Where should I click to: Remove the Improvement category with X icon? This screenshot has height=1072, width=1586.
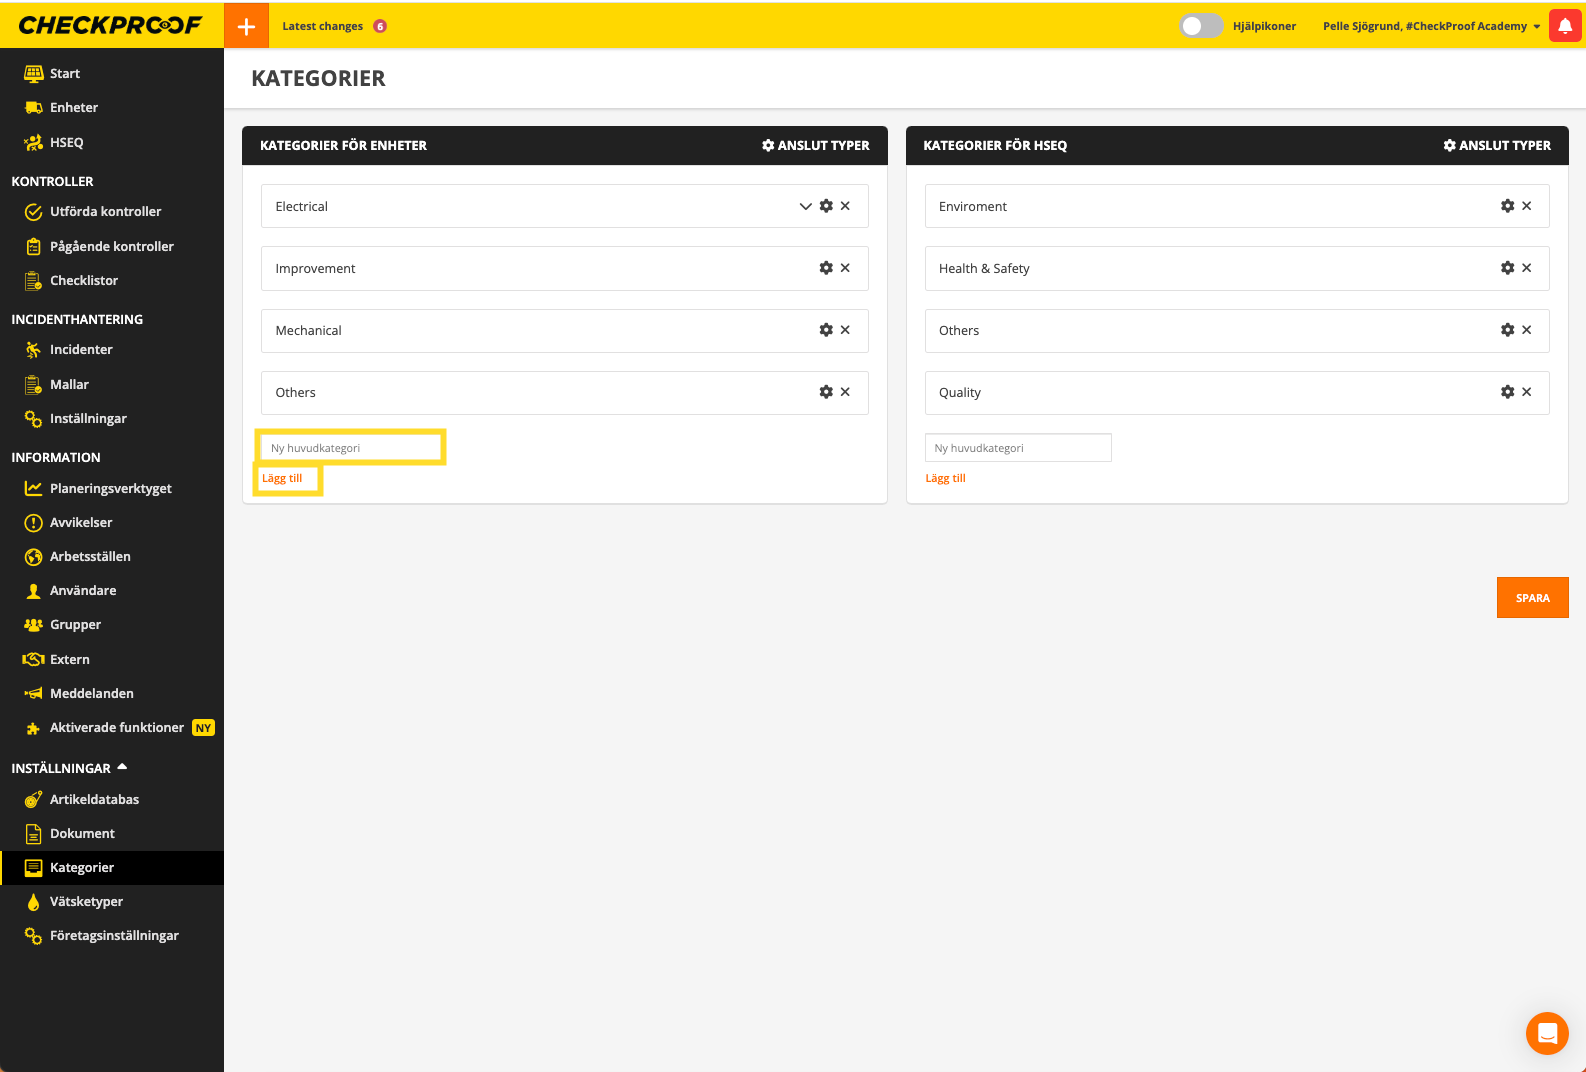point(845,268)
